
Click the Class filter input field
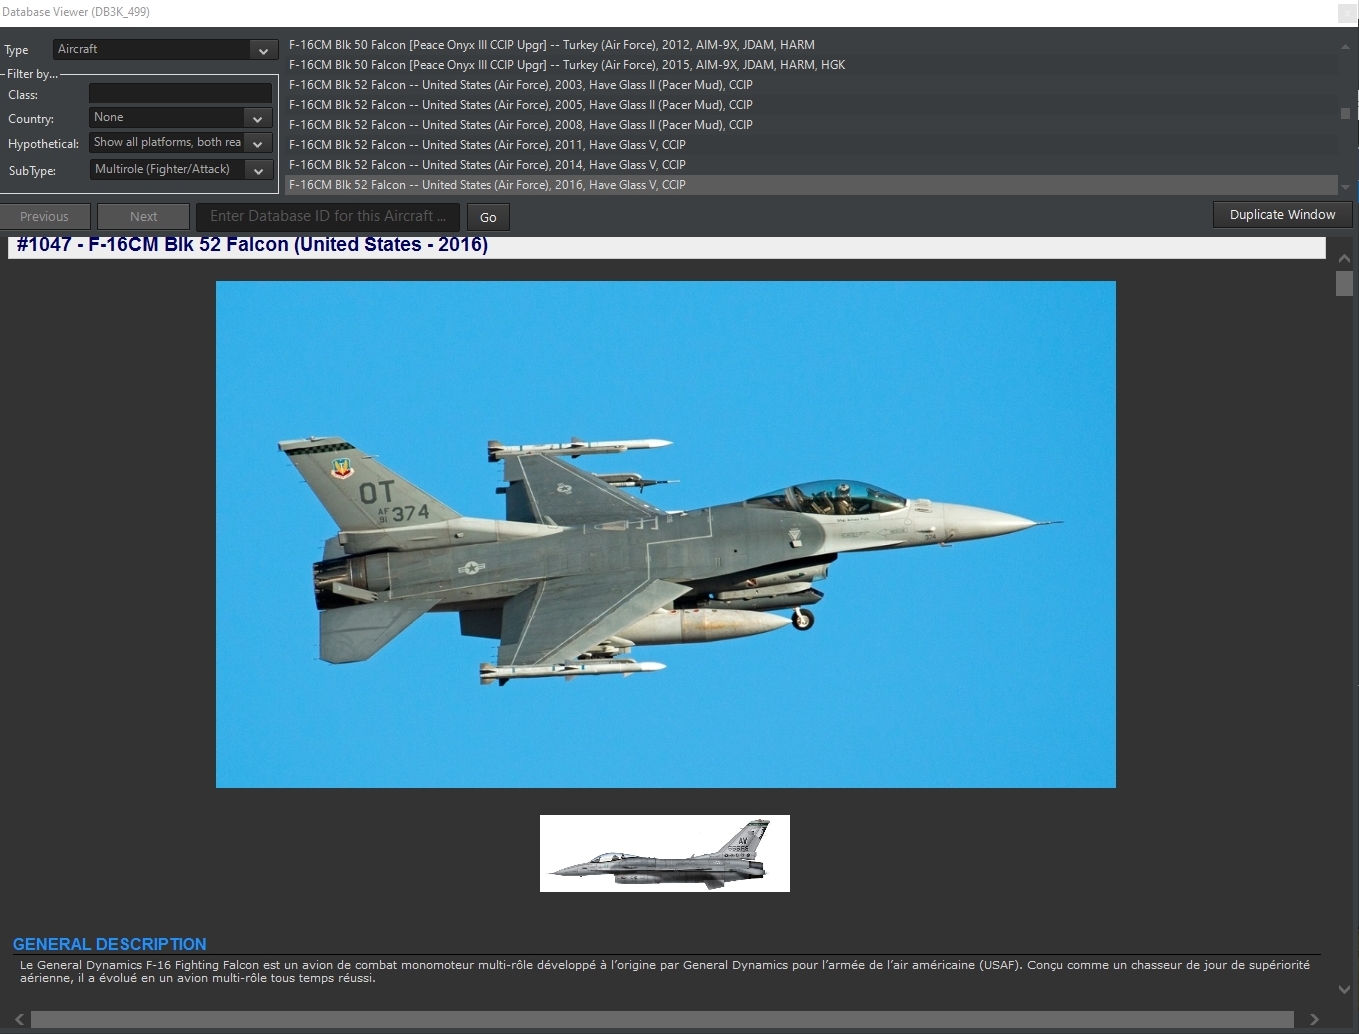tap(181, 93)
